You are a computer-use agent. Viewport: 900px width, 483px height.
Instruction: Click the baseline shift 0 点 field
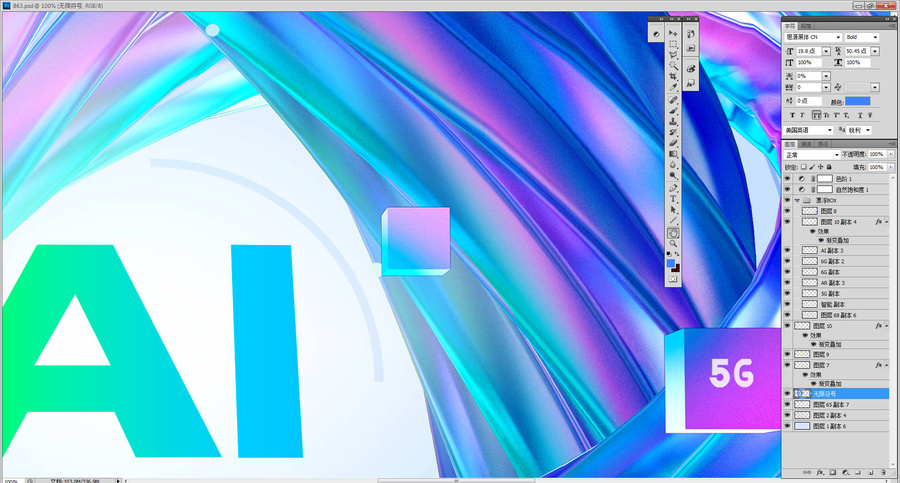[x=809, y=101]
